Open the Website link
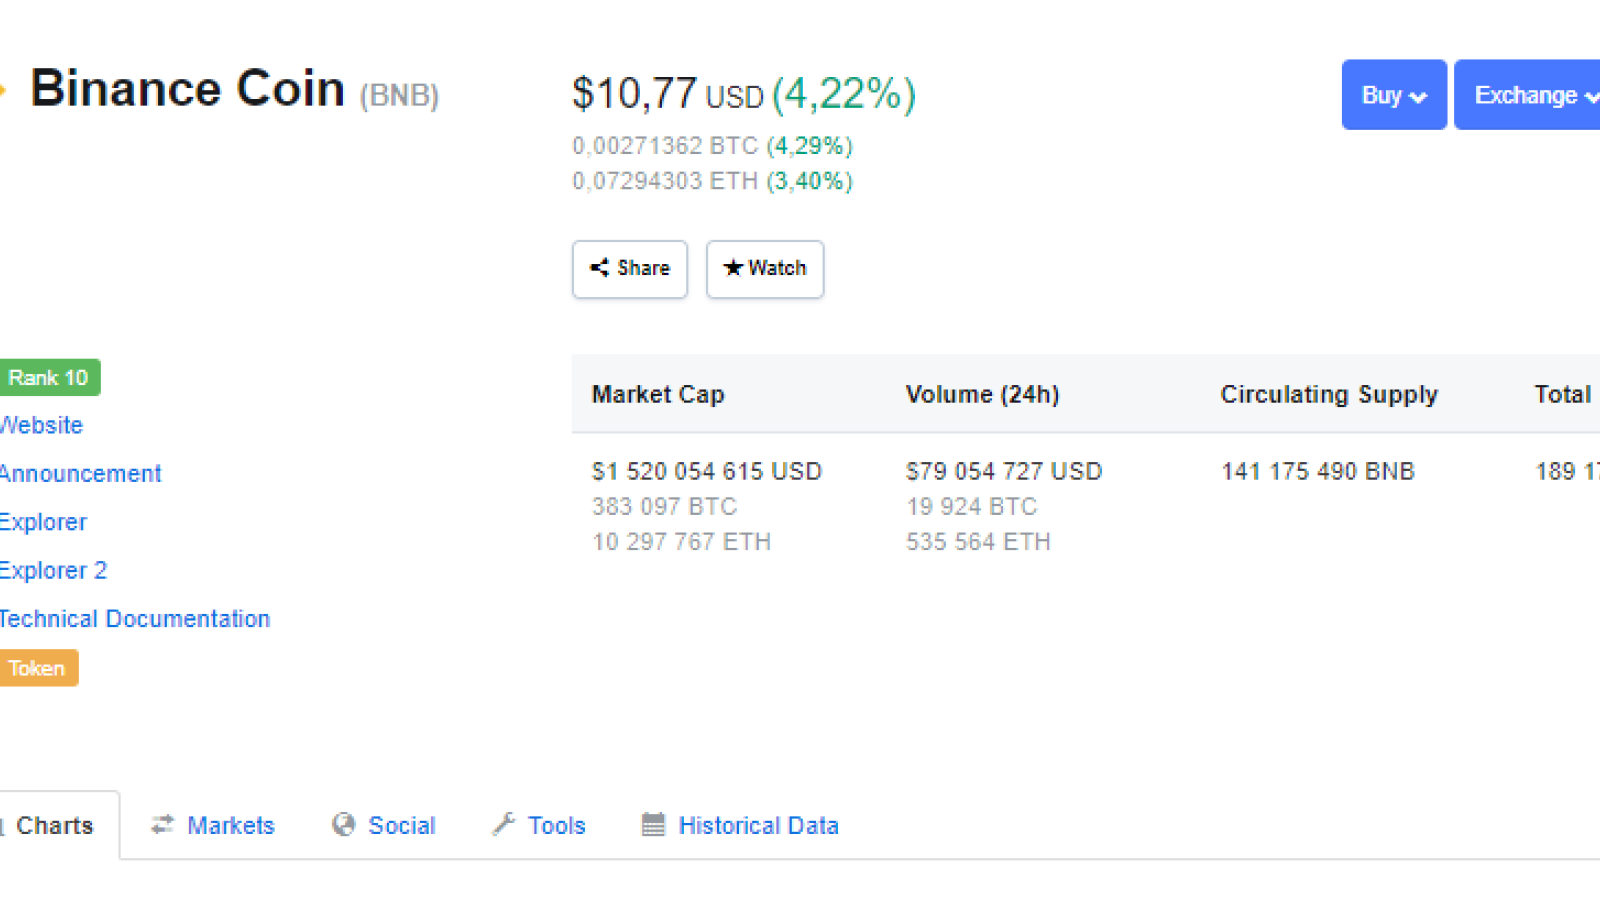Image resolution: width=1600 pixels, height=900 pixels. point(41,425)
